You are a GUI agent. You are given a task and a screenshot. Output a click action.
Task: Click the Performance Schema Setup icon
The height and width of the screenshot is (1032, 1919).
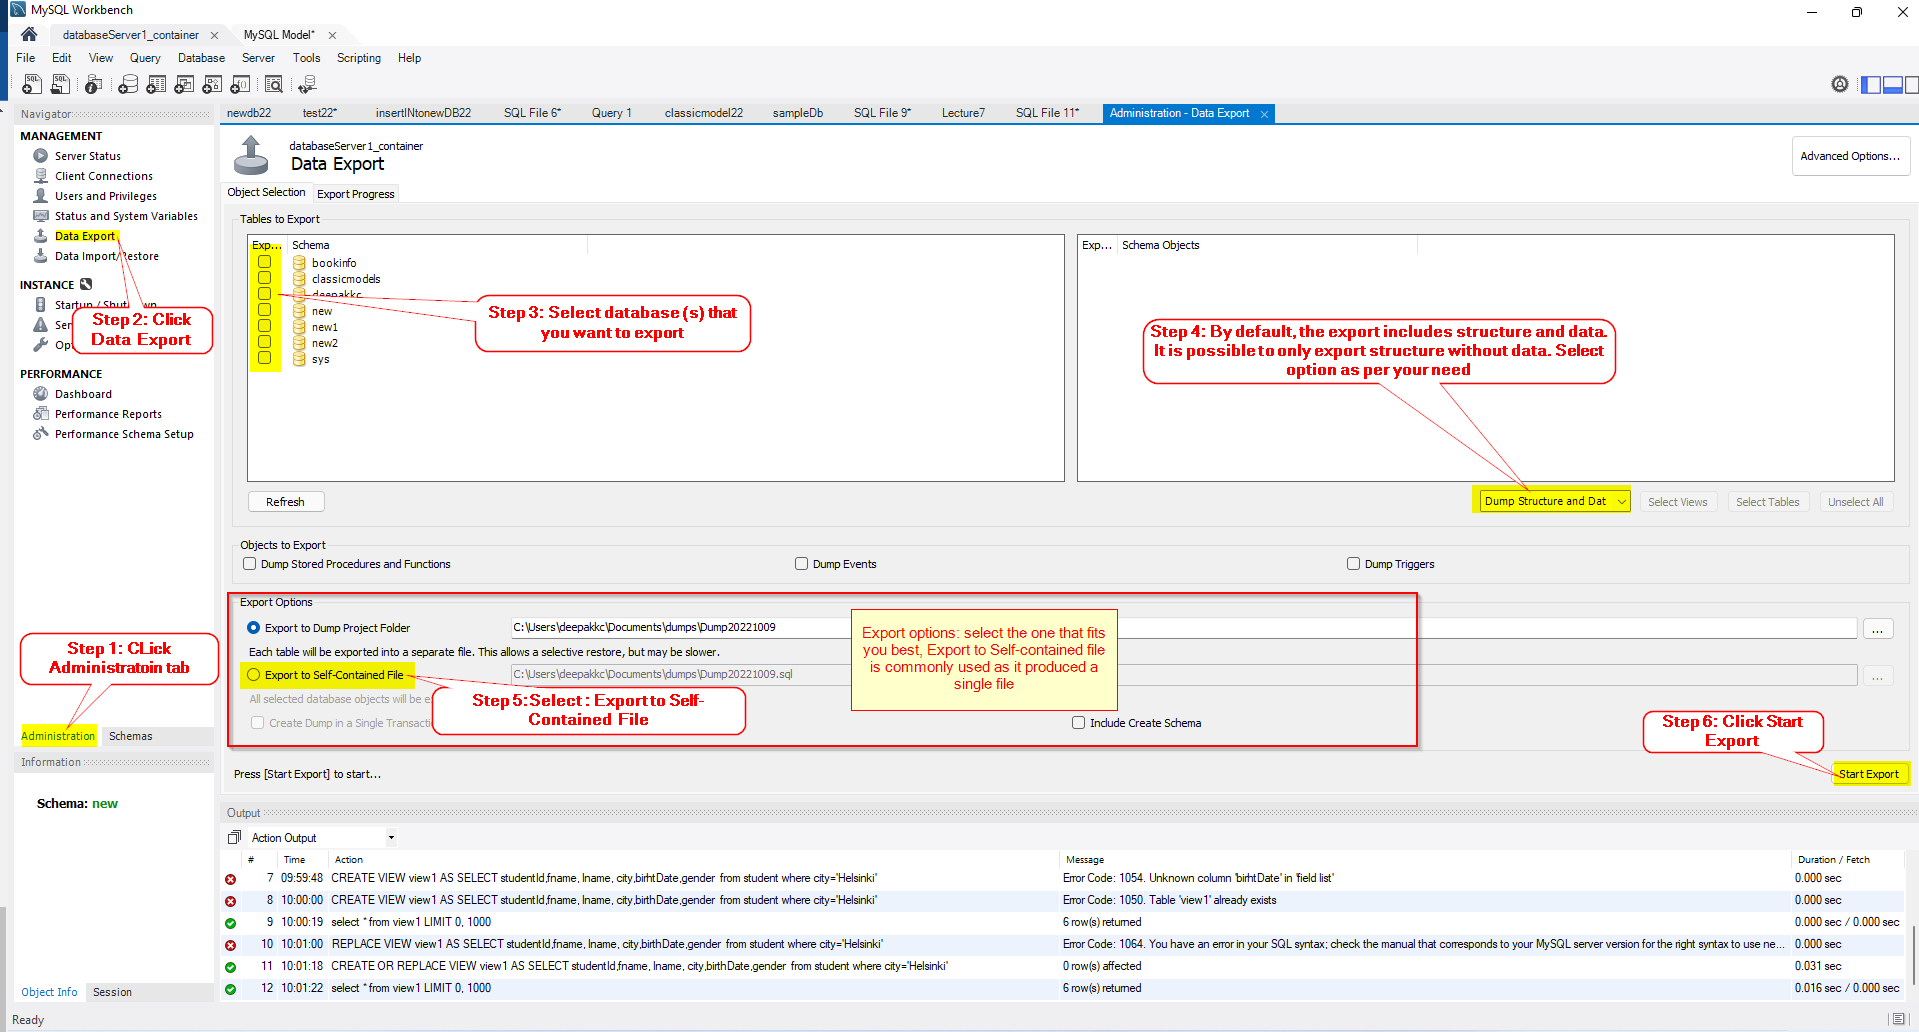point(41,434)
